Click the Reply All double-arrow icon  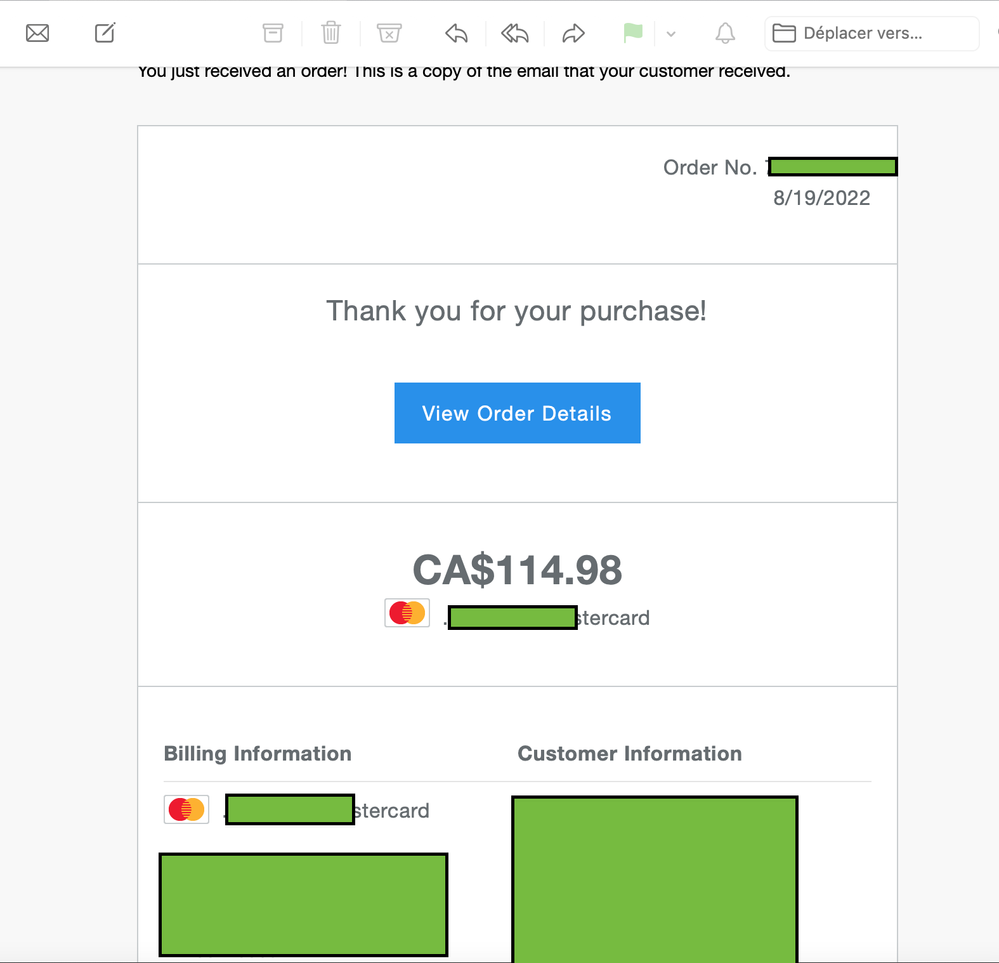514,33
